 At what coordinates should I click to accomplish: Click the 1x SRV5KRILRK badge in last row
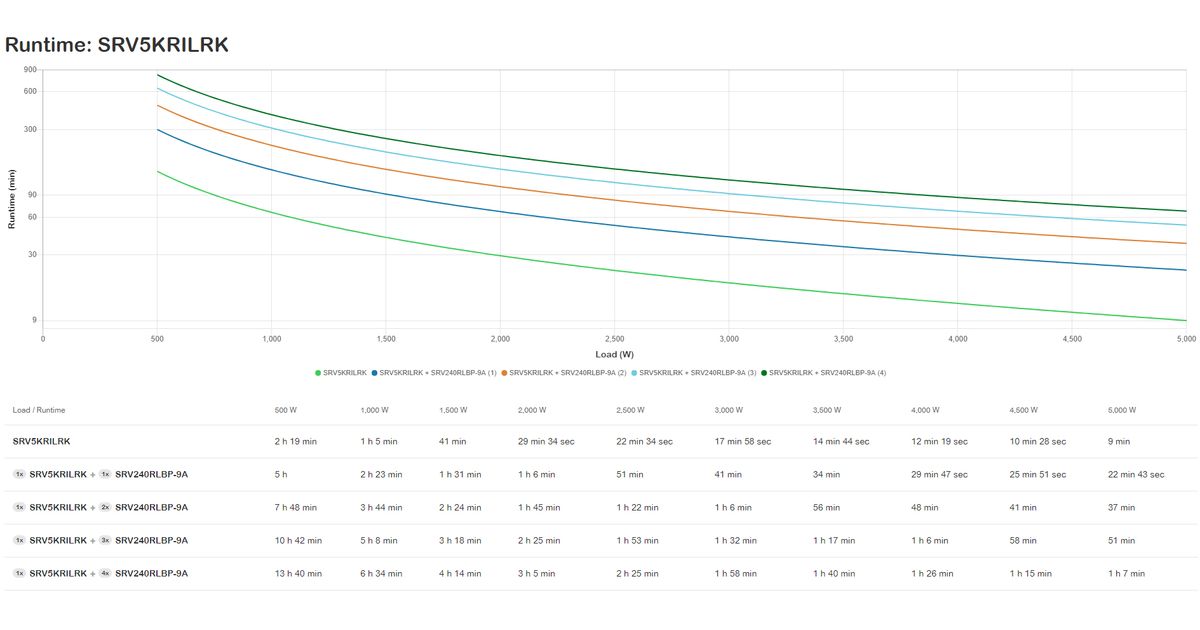point(19,574)
